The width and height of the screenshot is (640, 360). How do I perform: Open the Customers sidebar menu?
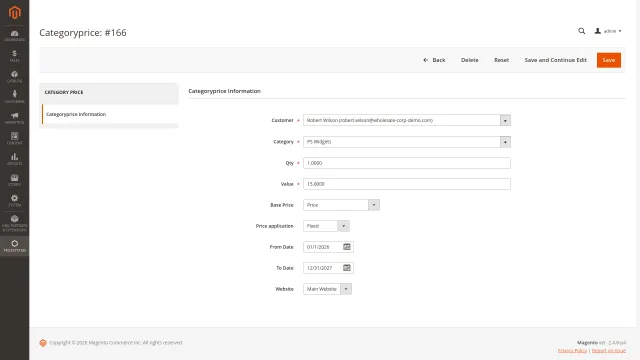coord(15,97)
